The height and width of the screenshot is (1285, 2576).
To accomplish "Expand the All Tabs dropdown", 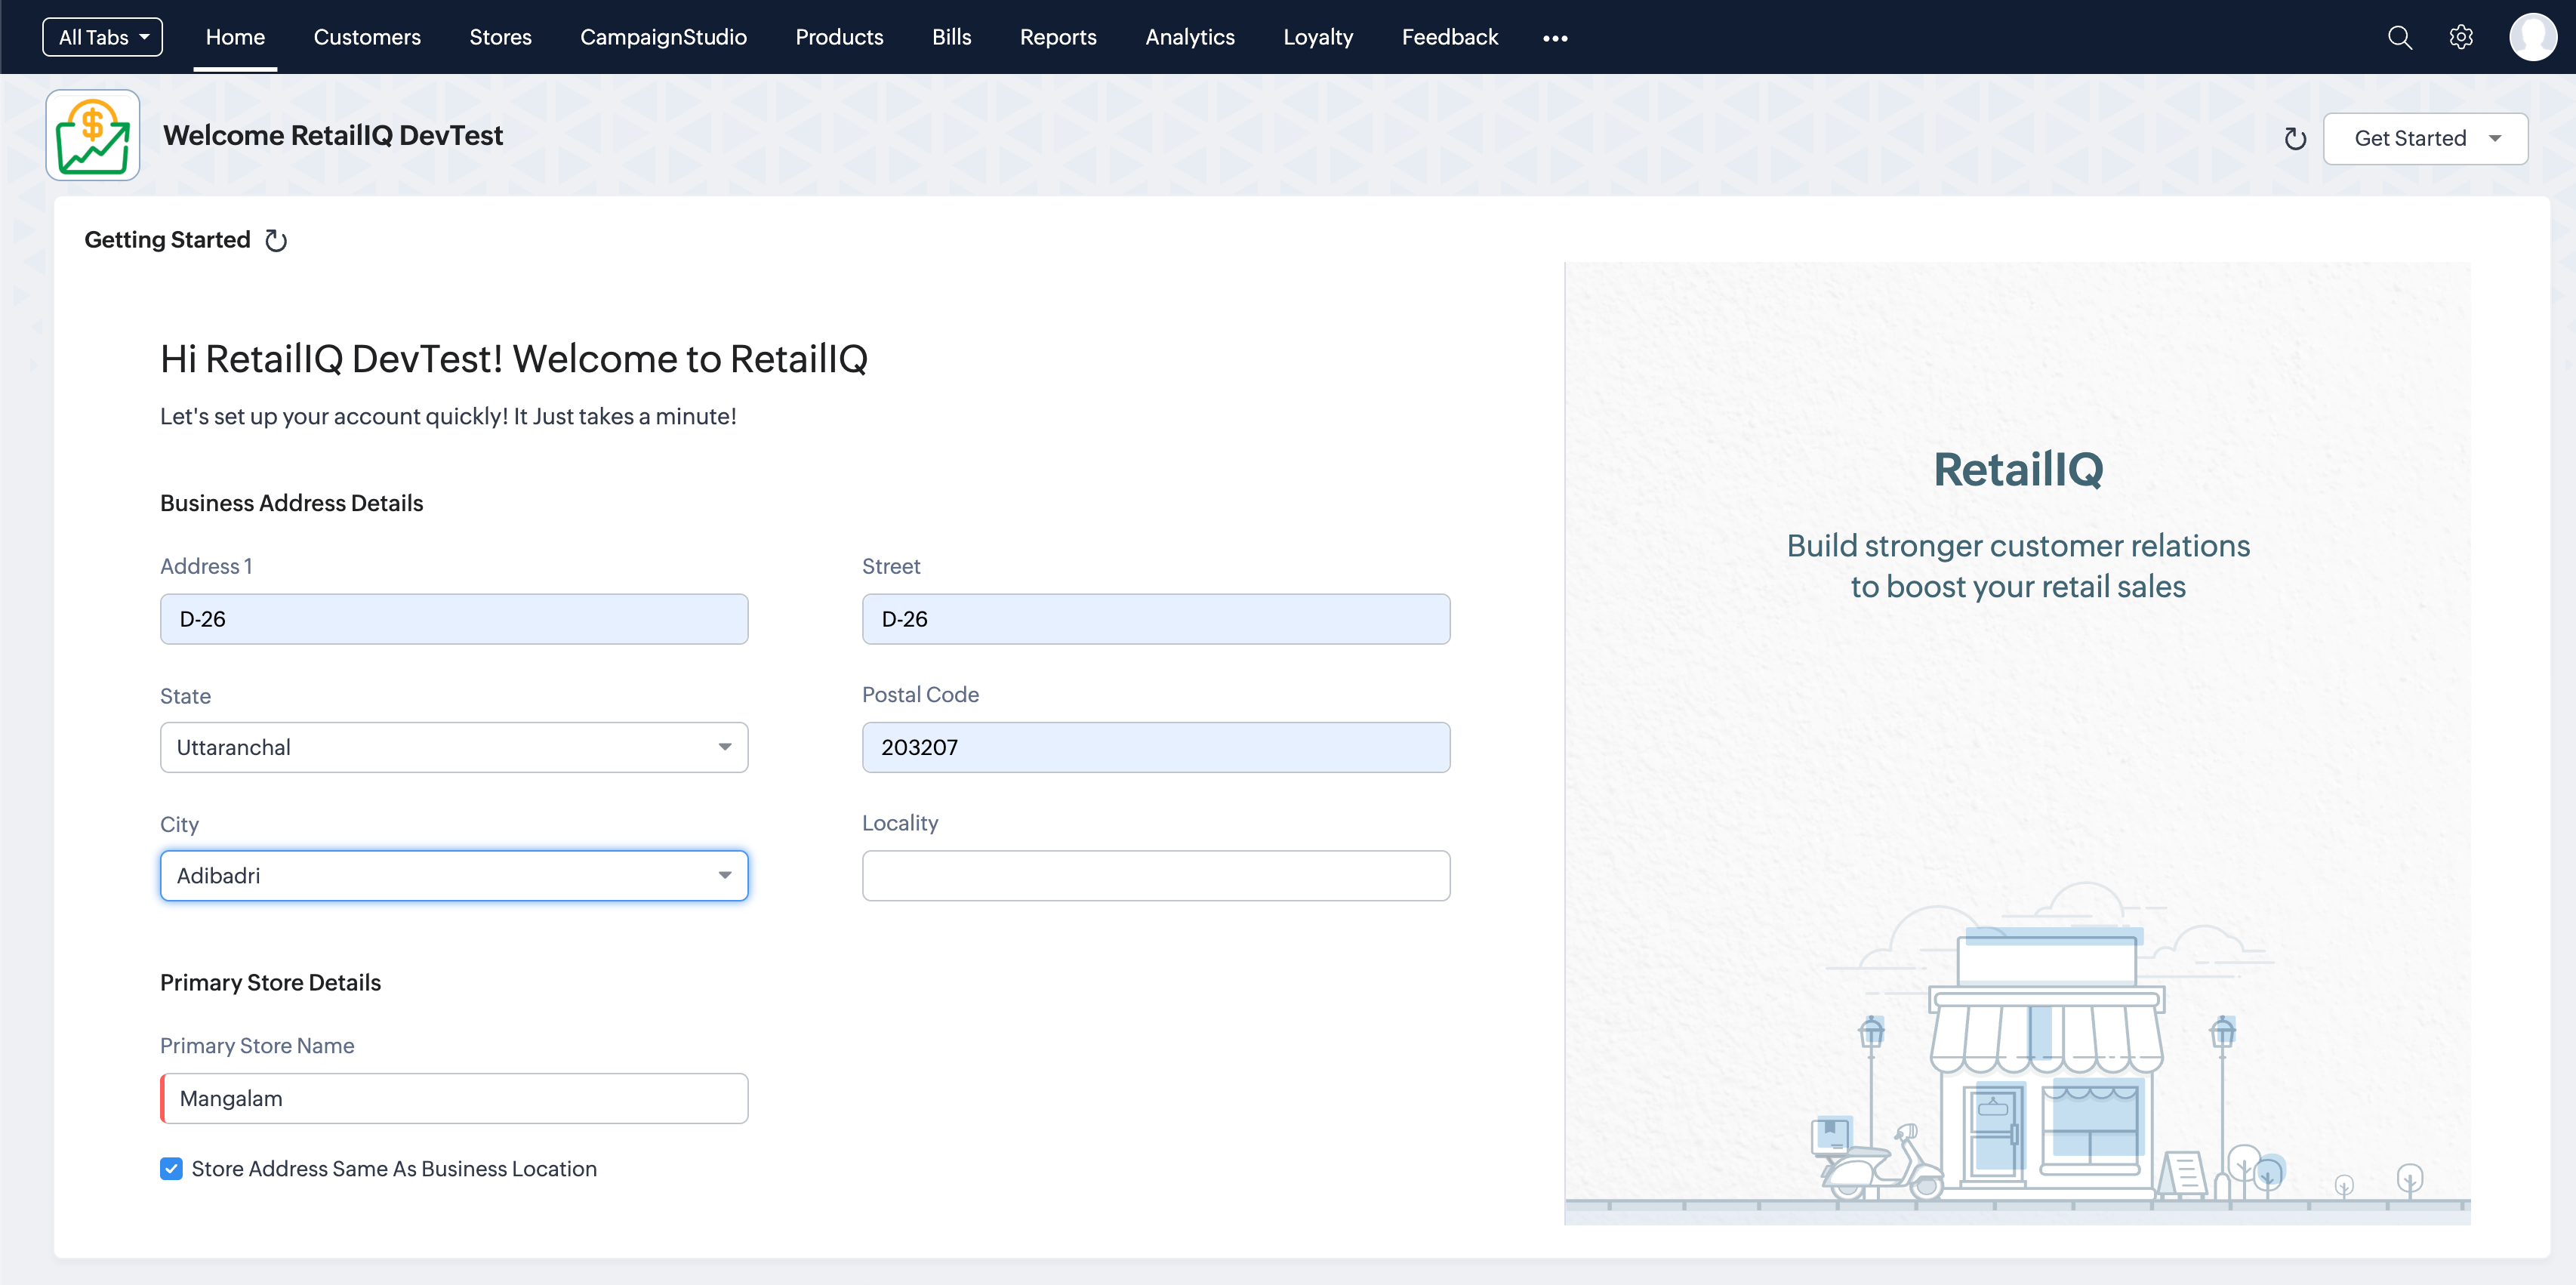I will 102,37.
